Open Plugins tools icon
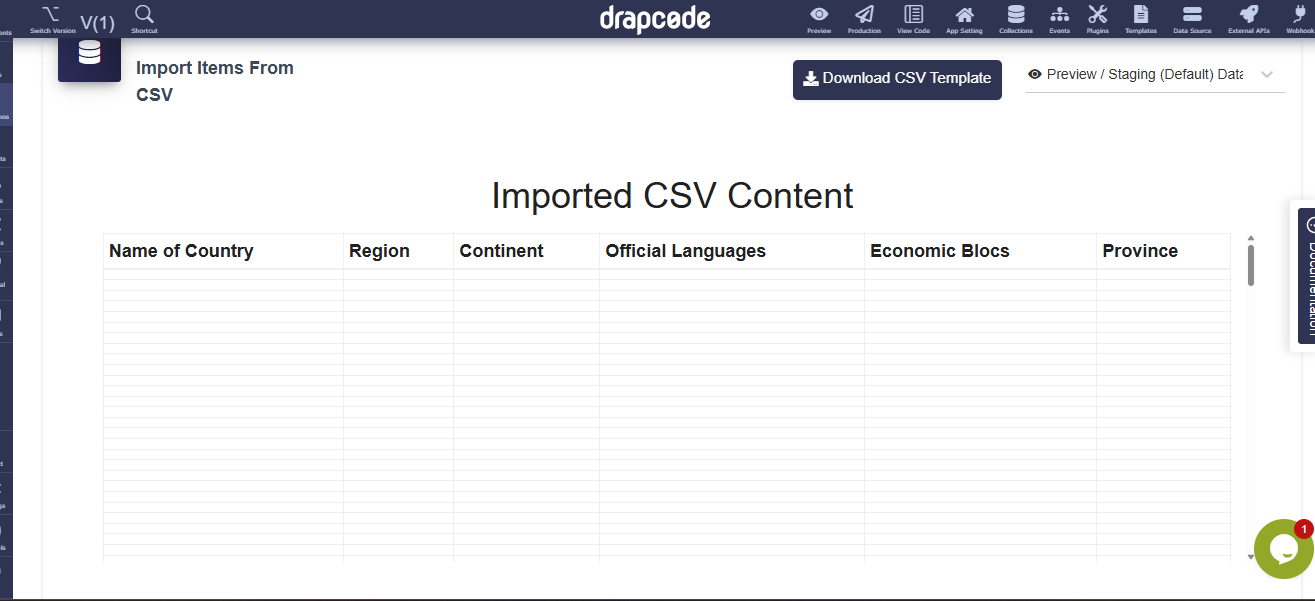This screenshot has height=601, width=1315. click(x=1098, y=15)
